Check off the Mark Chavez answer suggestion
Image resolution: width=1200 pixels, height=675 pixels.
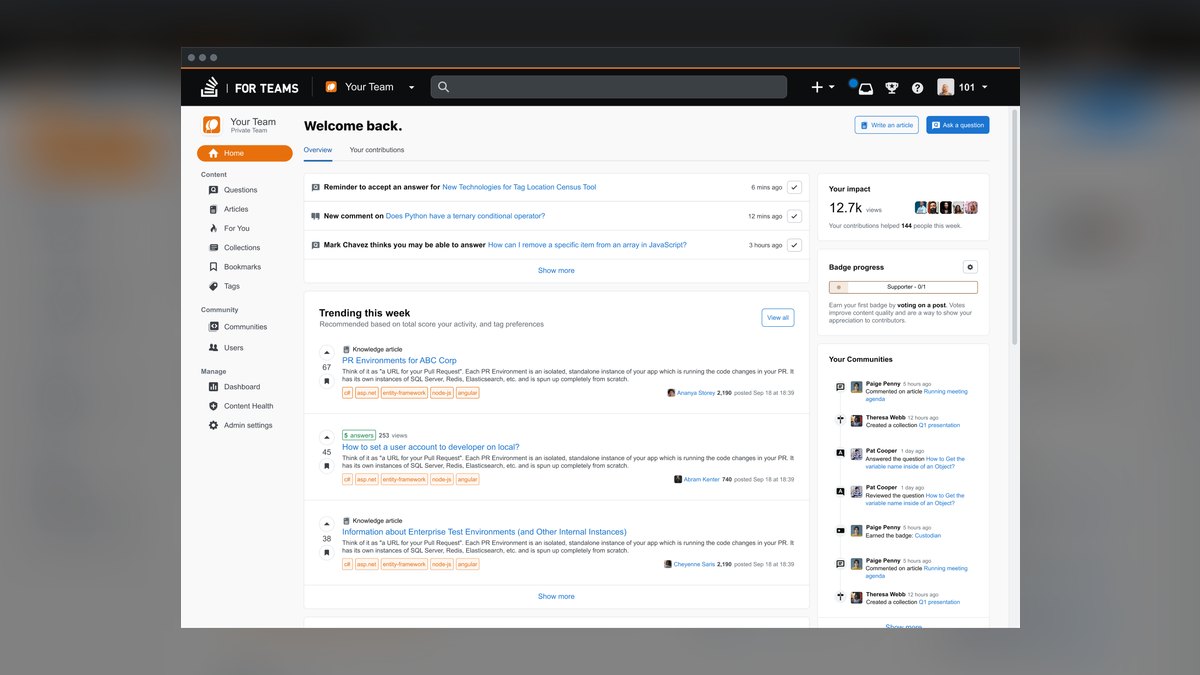pyautogui.click(x=794, y=245)
